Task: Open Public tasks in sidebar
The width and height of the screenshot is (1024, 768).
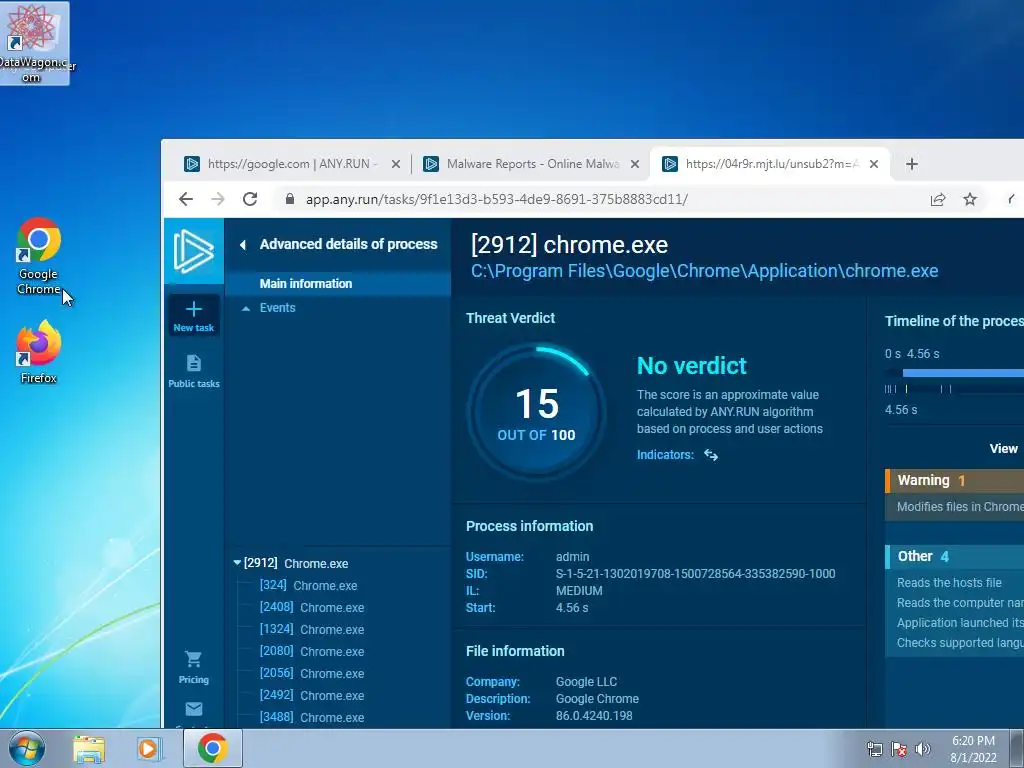Action: tap(193, 371)
